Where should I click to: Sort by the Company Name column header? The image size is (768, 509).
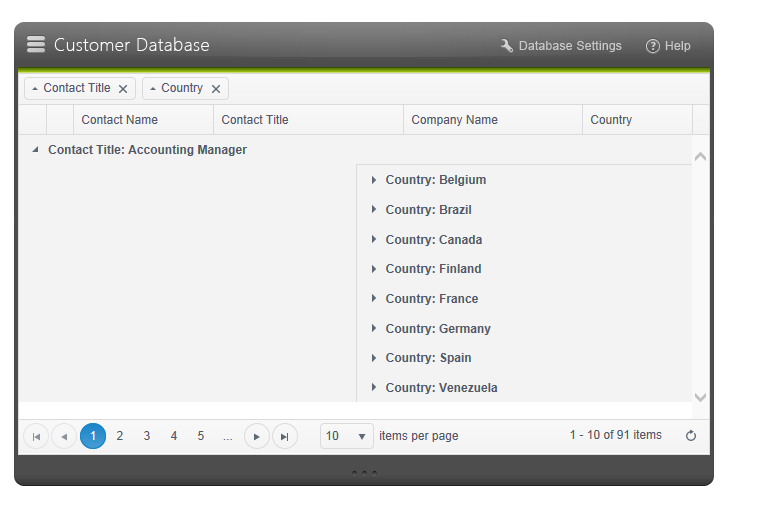point(455,120)
